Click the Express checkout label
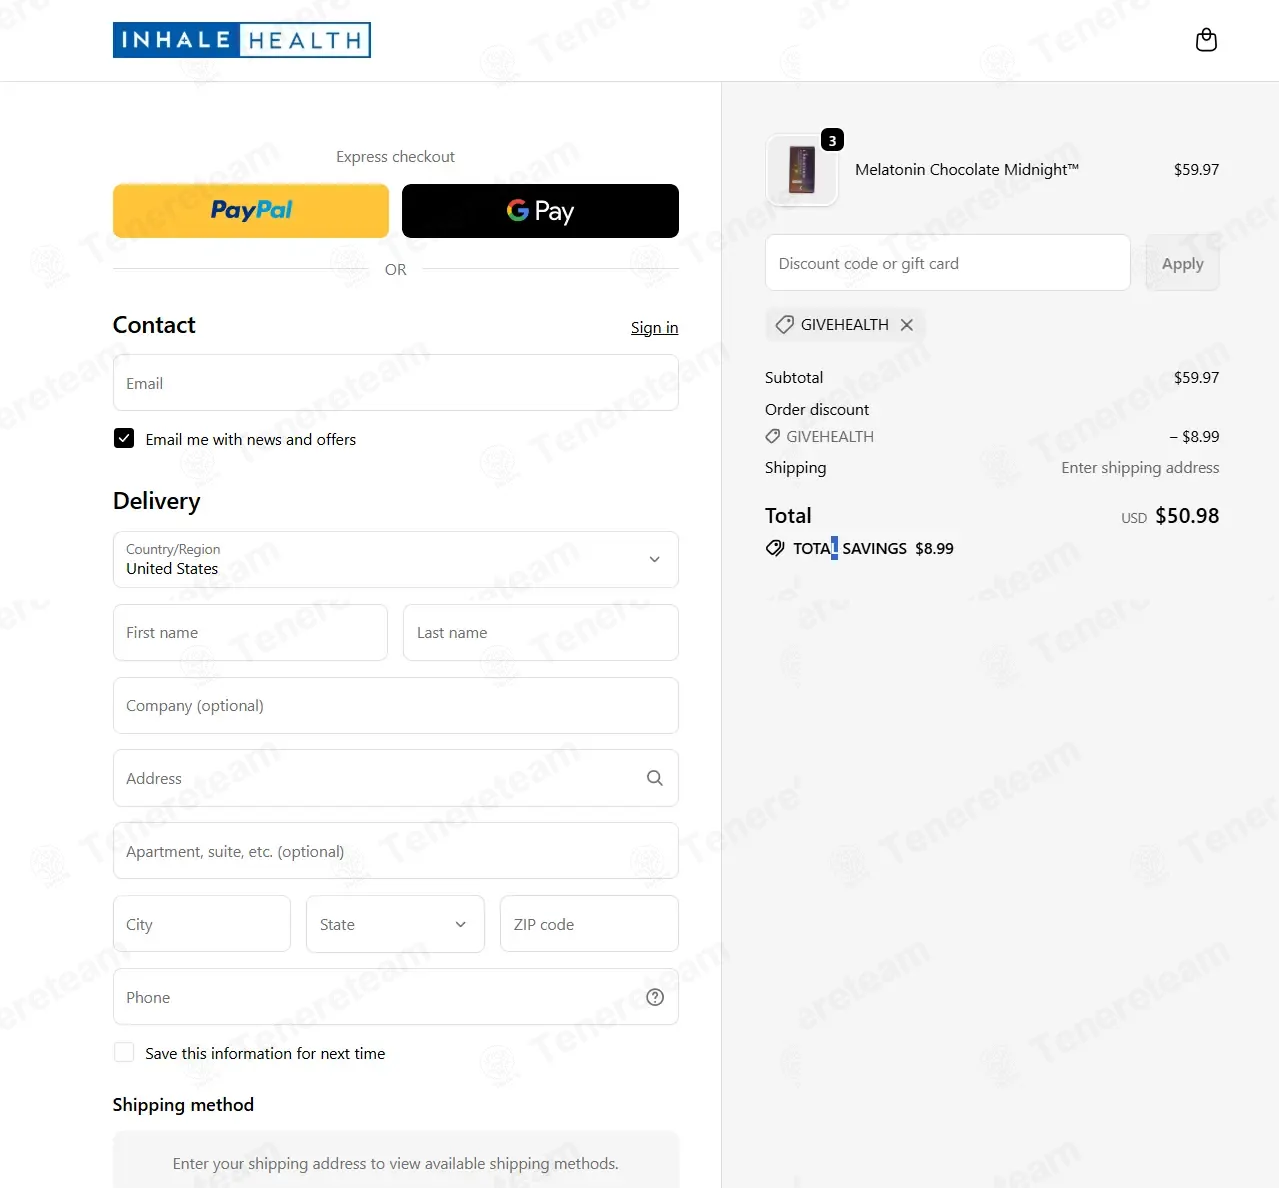Image resolution: width=1279 pixels, height=1188 pixels. tap(395, 157)
